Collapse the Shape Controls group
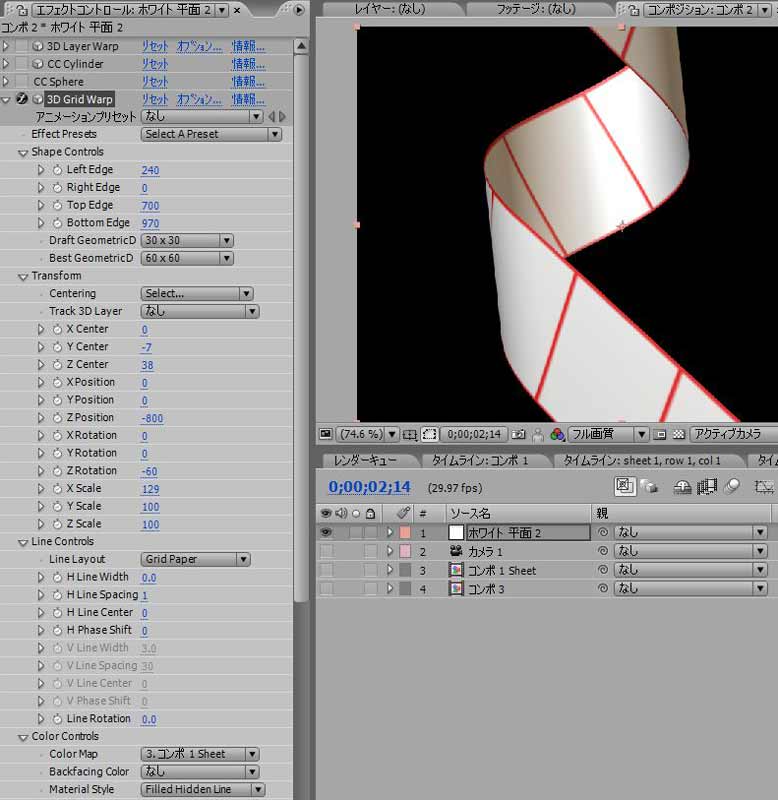This screenshot has width=778, height=800. (x=23, y=153)
